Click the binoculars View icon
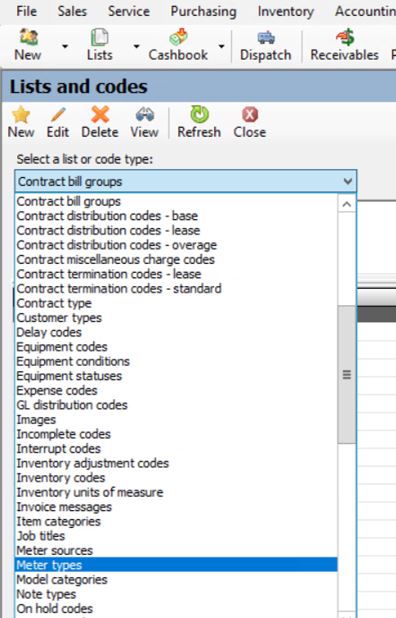The height and width of the screenshot is (618, 396). (x=145, y=115)
